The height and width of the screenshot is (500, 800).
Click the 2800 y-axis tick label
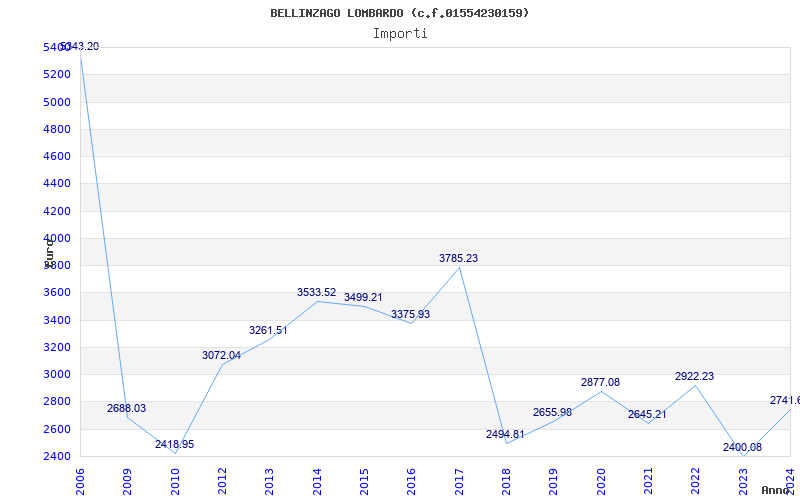[57, 402]
